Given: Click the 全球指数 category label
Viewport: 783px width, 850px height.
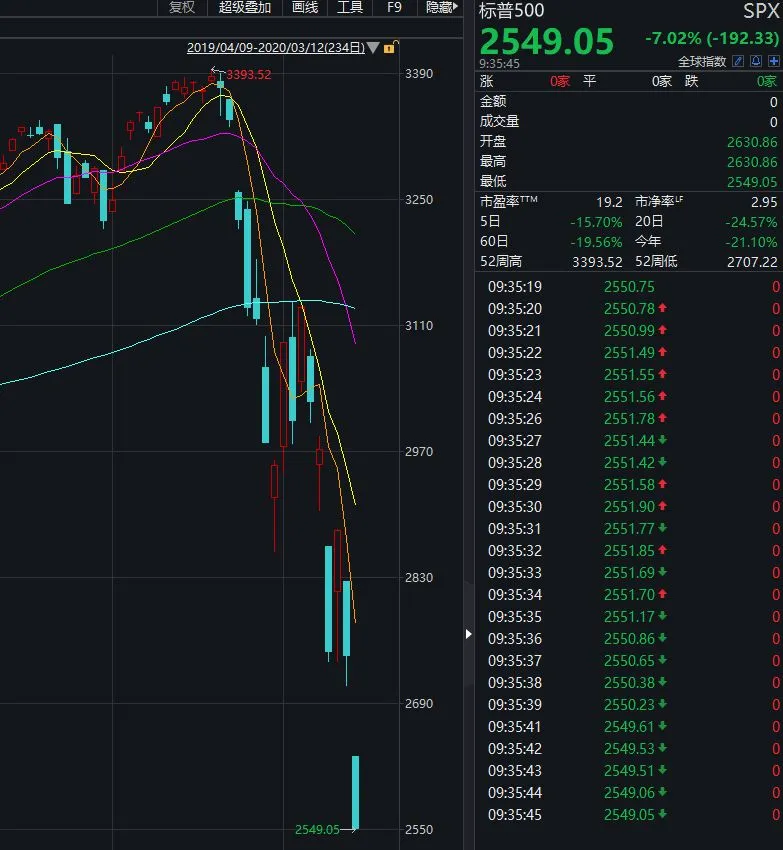Looking at the screenshot, I should (702, 61).
